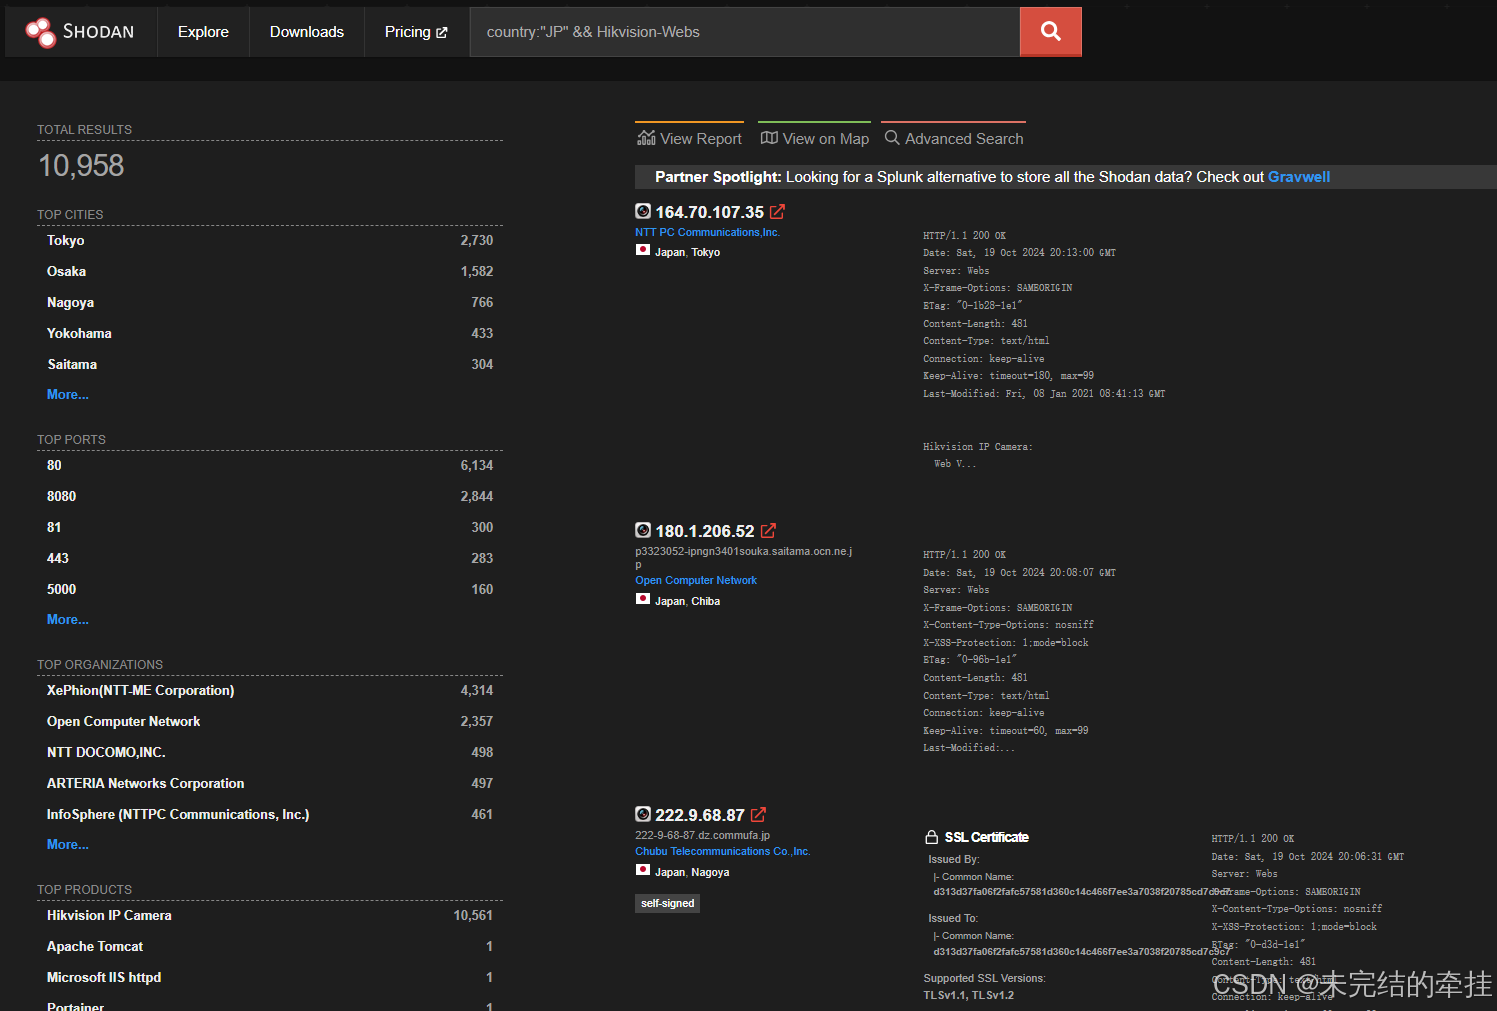Filter by Hikvision IP Camera product
This screenshot has height=1011, width=1497.
[270, 915]
